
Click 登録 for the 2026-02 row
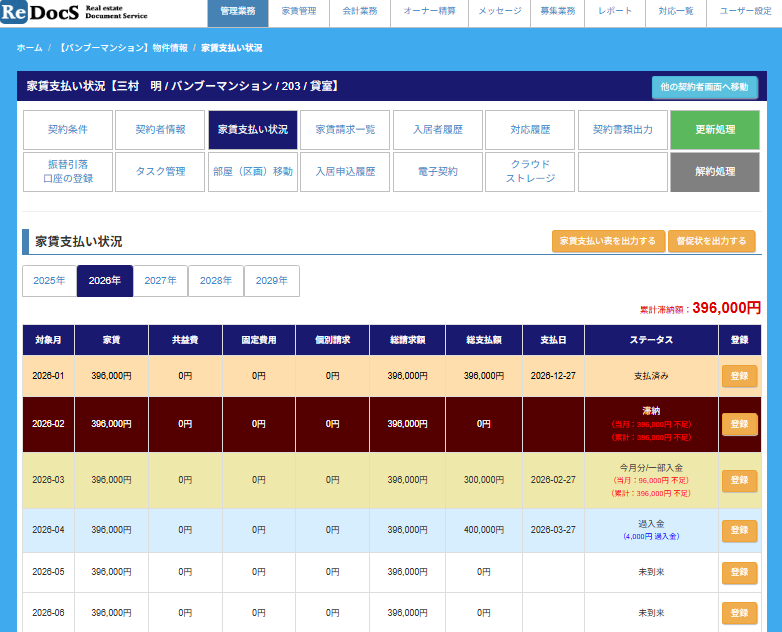click(739, 424)
